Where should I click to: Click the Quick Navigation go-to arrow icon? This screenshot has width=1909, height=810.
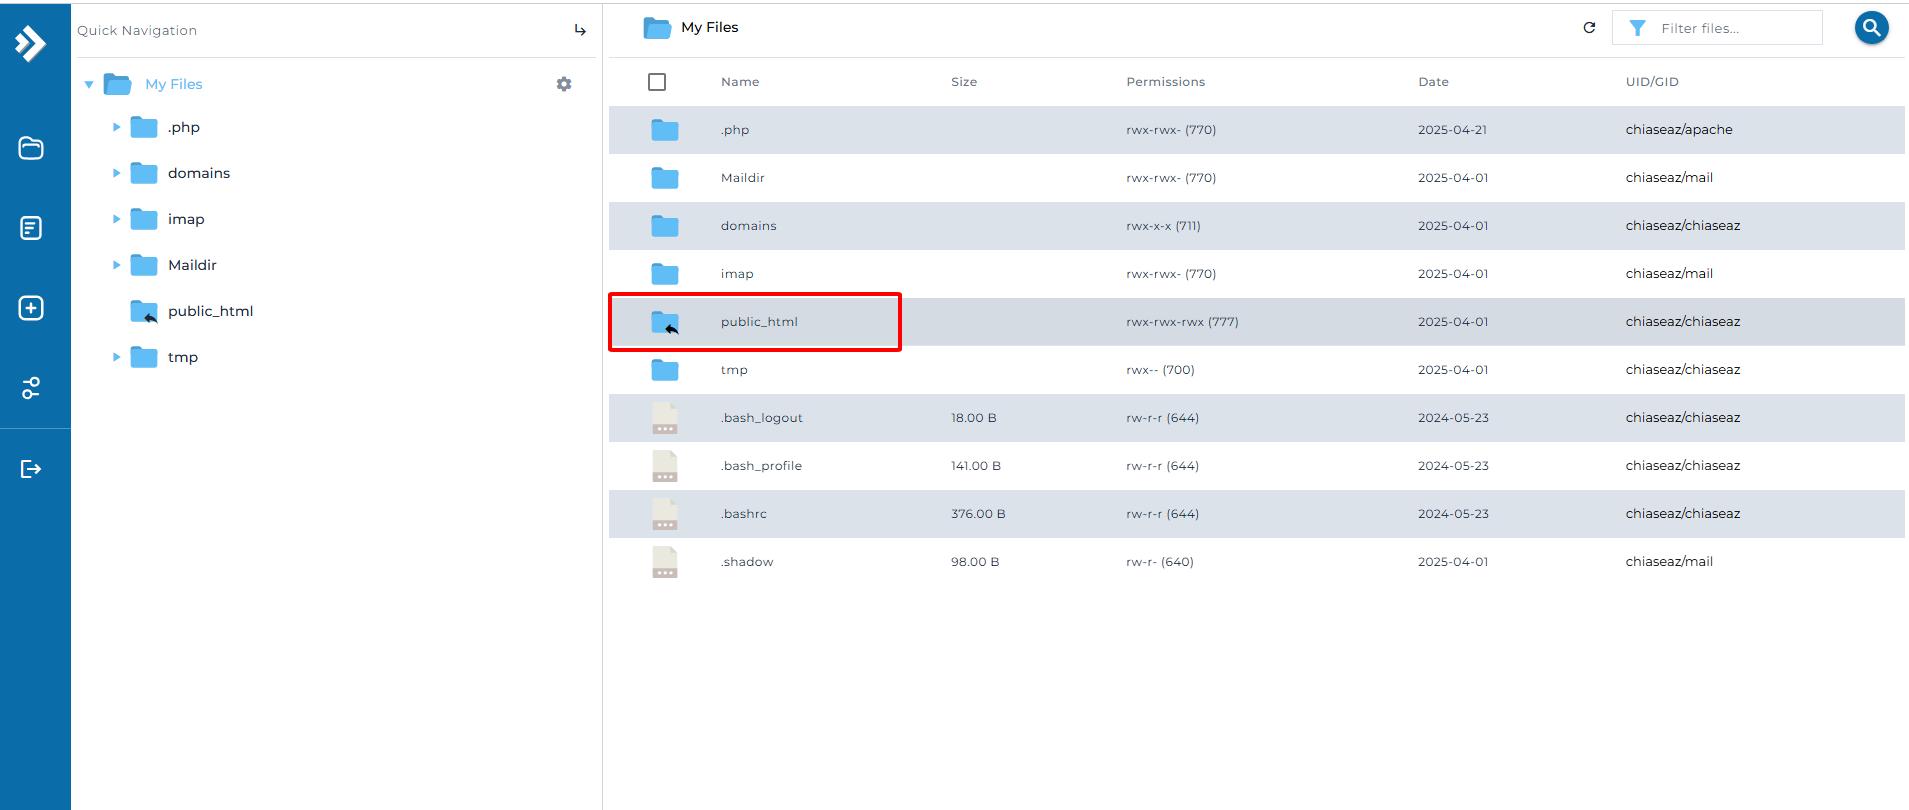(x=580, y=30)
